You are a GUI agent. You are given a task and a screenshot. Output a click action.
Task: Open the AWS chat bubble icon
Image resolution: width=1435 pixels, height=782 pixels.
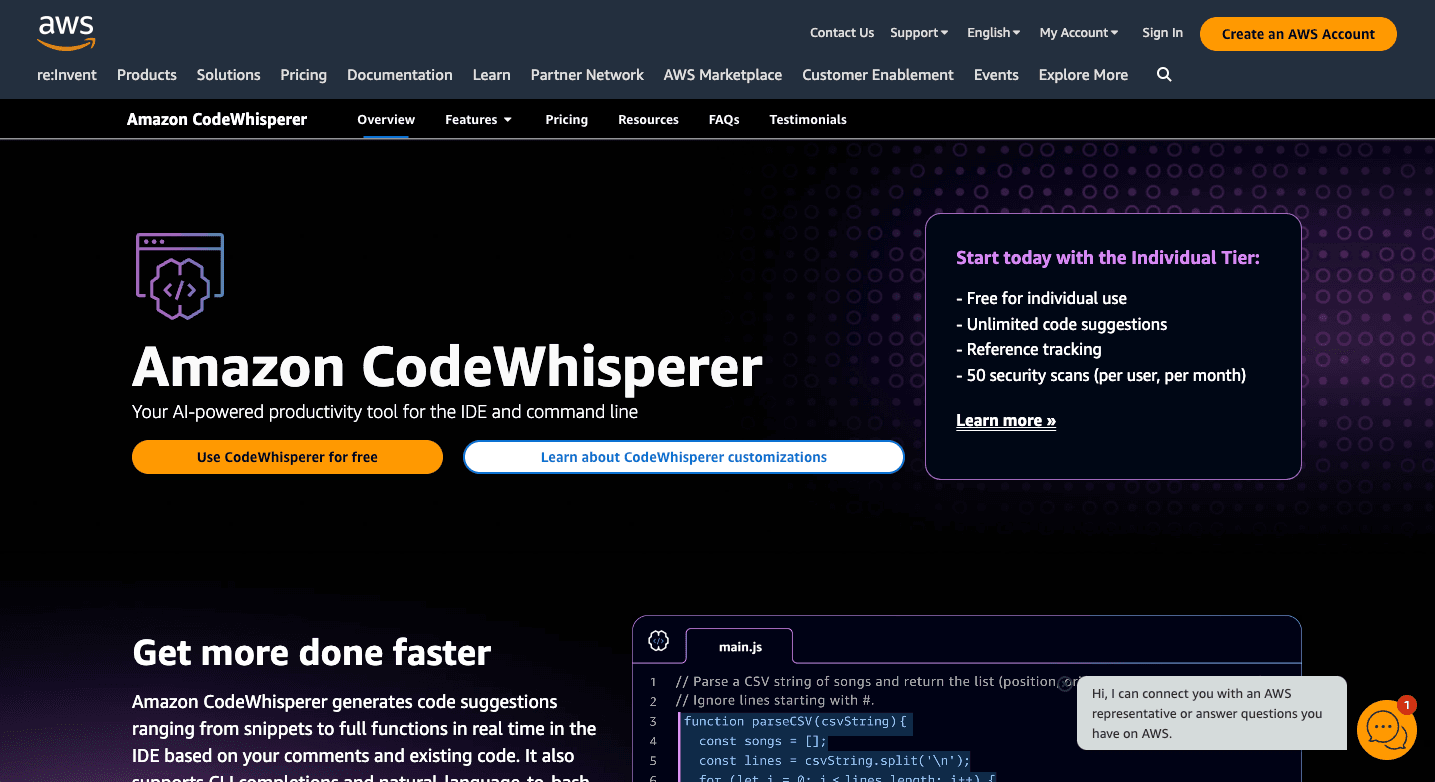tap(1386, 730)
